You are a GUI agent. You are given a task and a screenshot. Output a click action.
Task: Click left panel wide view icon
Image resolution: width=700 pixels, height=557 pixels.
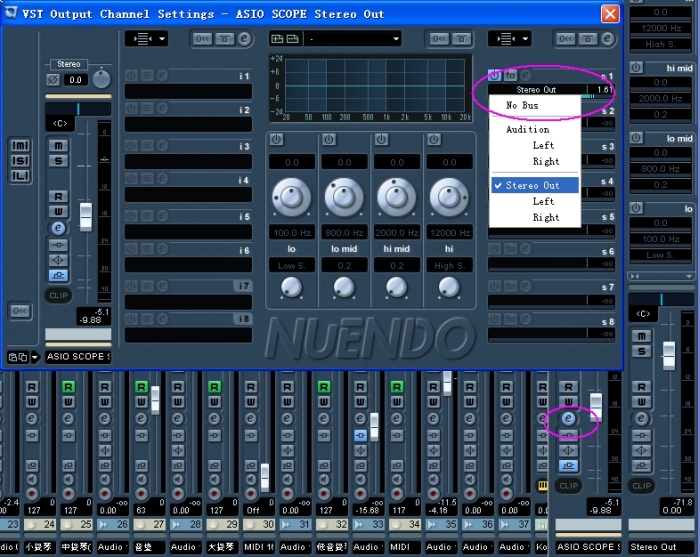(20, 145)
